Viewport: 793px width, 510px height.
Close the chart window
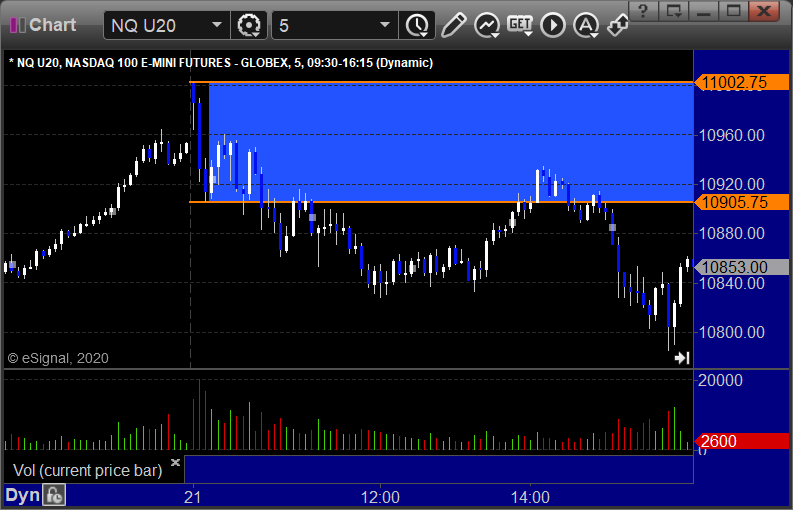point(764,11)
